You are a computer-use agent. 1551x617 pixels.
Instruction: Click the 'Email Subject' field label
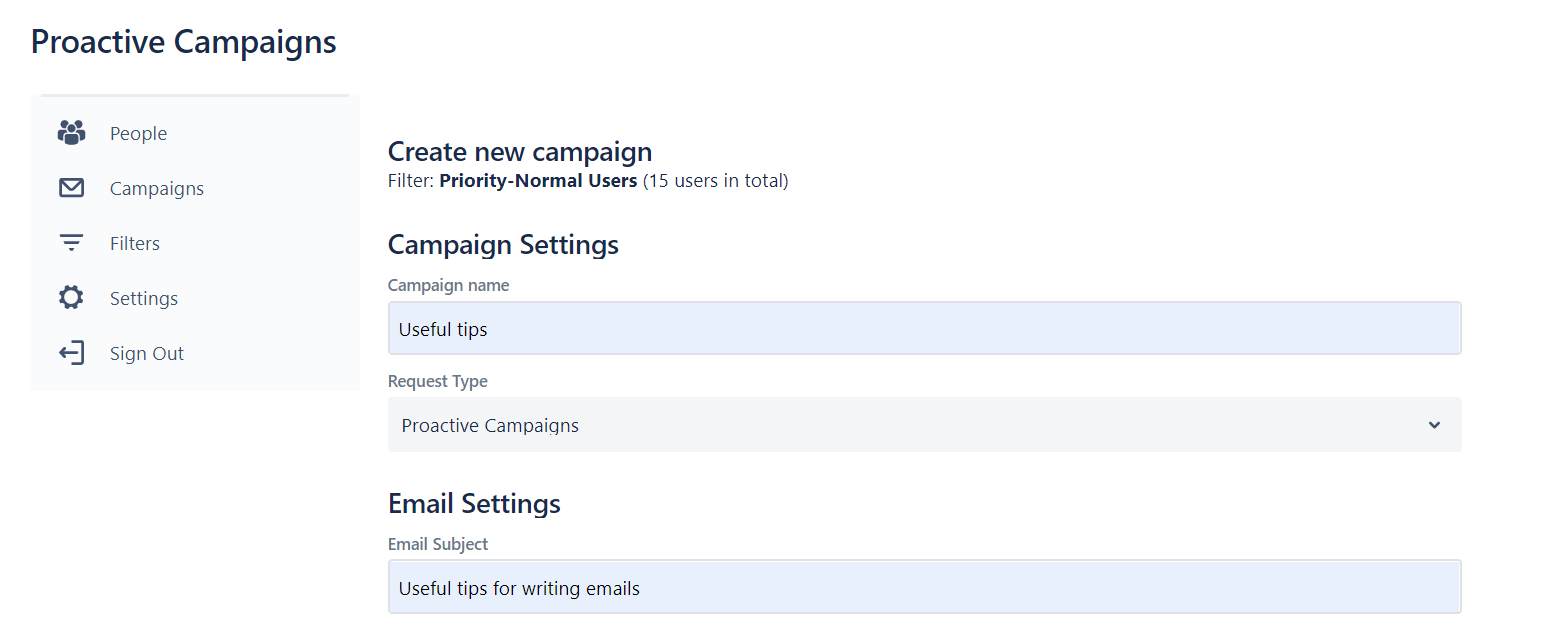pos(438,544)
